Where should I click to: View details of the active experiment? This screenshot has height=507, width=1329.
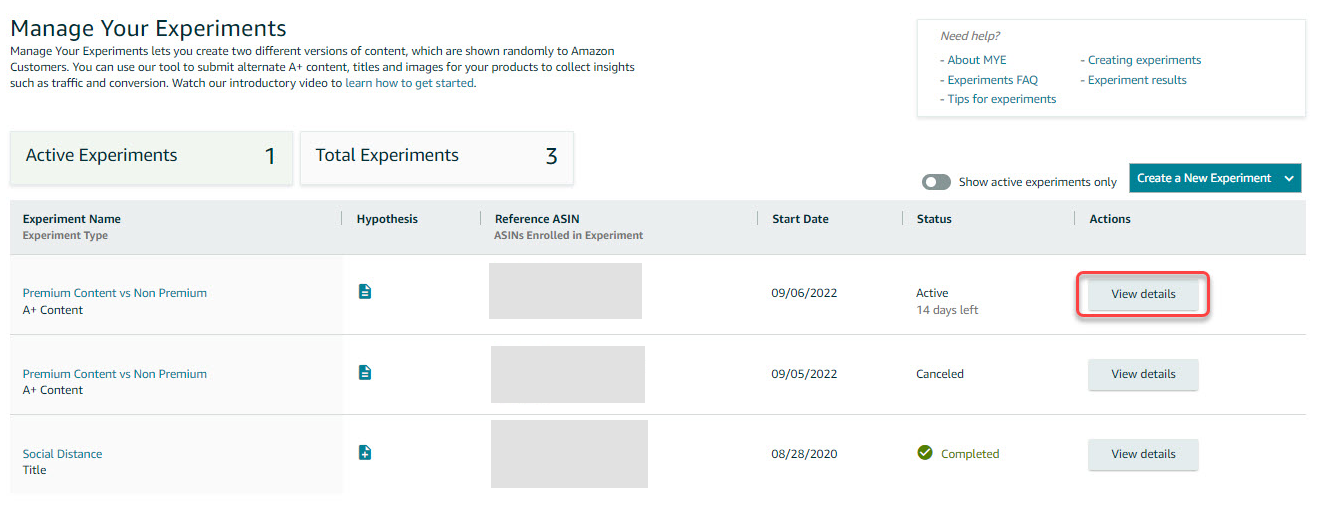(1143, 294)
